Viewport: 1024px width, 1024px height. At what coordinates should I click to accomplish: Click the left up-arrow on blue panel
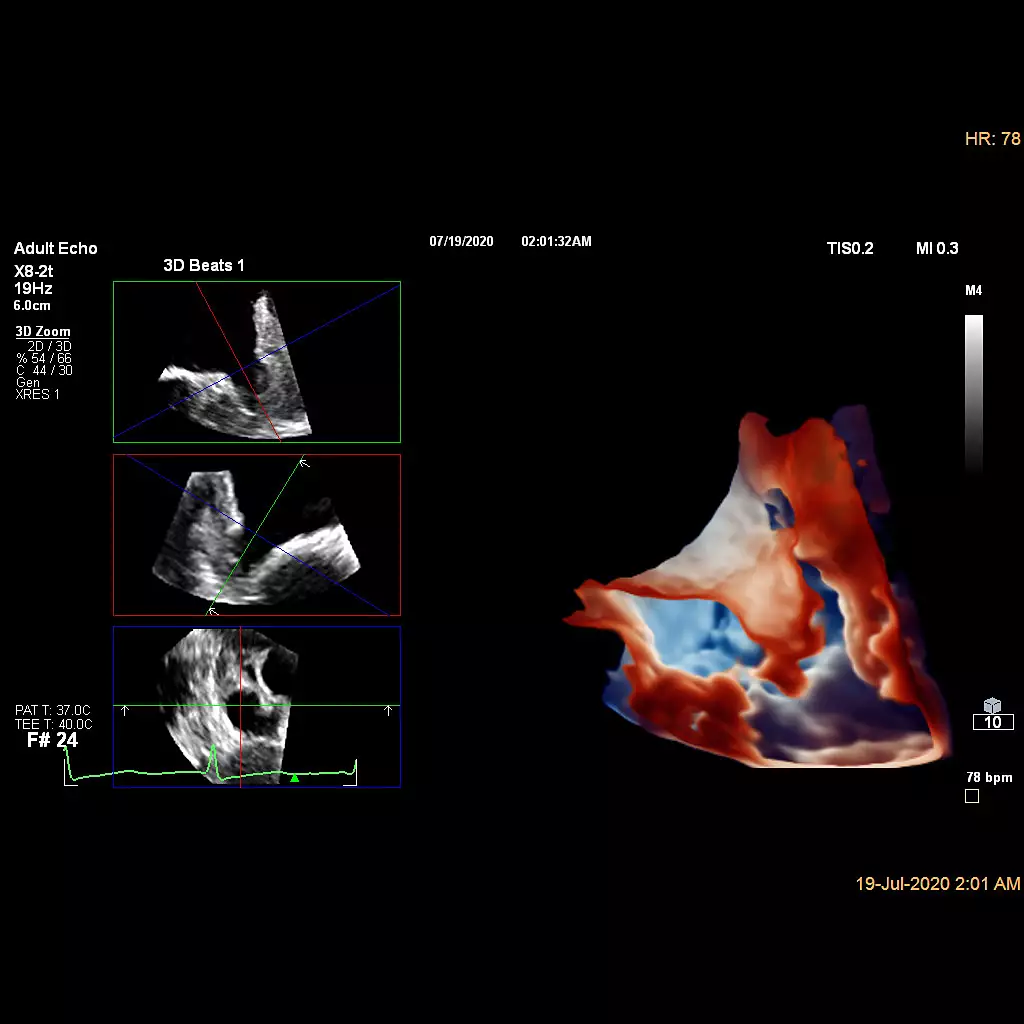pyautogui.click(x=125, y=710)
